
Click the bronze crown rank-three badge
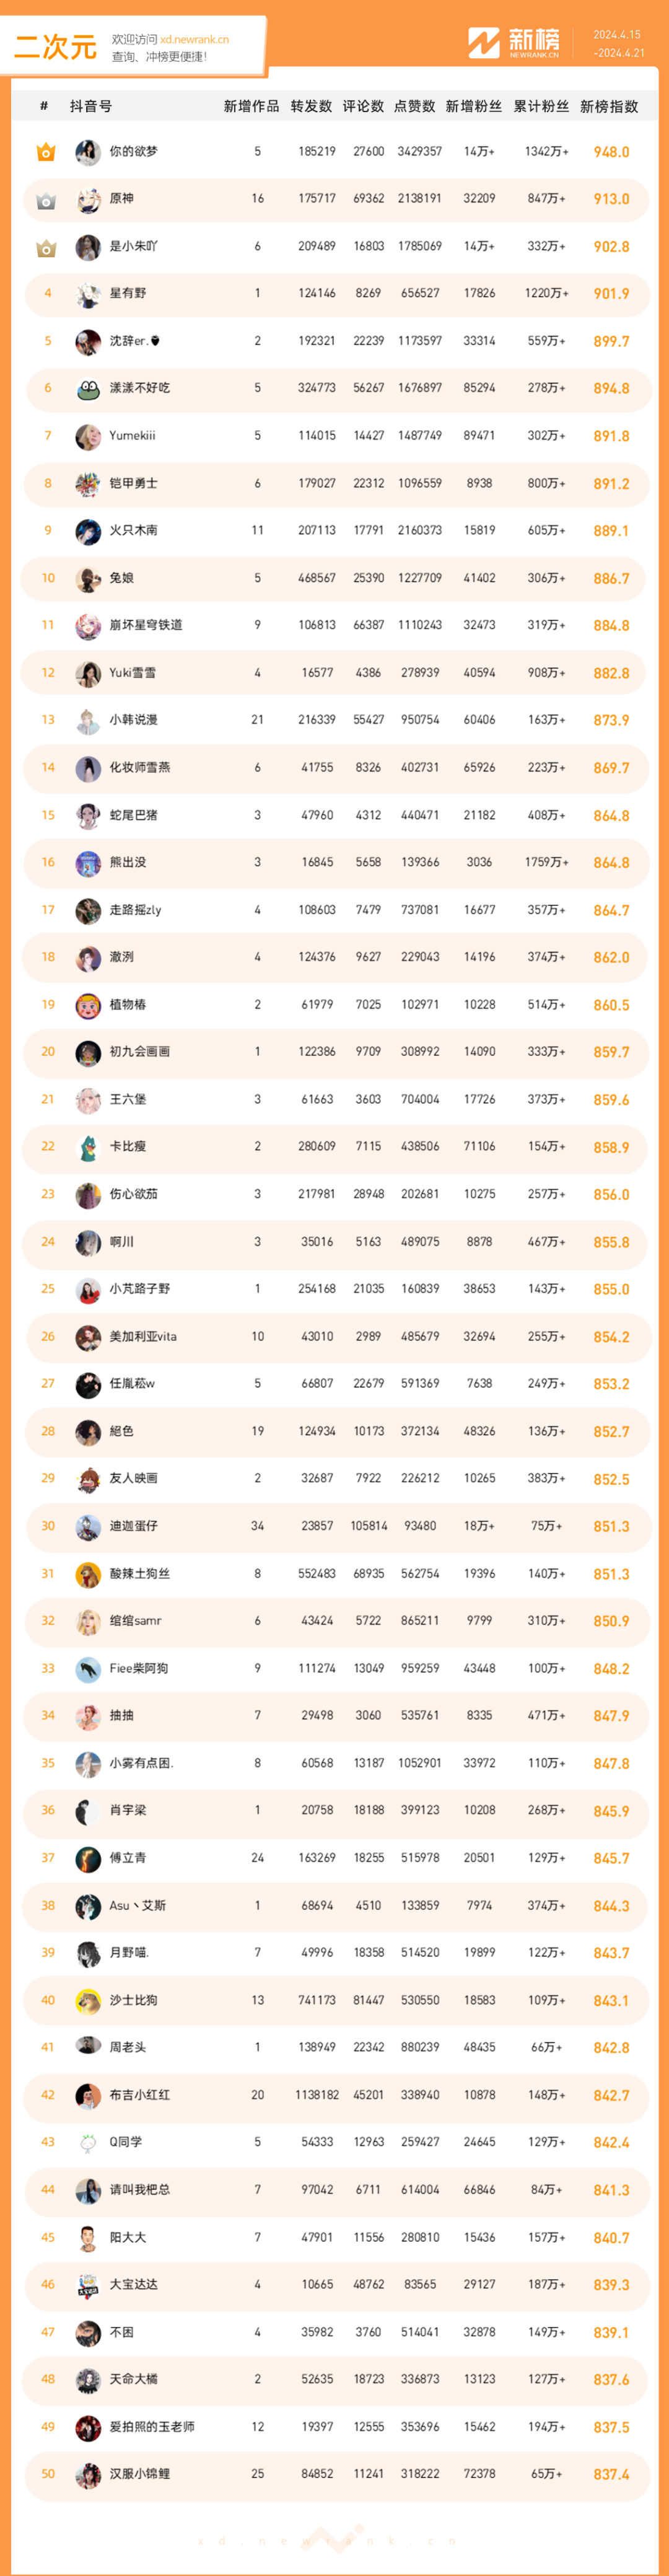(x=46, y=247)
